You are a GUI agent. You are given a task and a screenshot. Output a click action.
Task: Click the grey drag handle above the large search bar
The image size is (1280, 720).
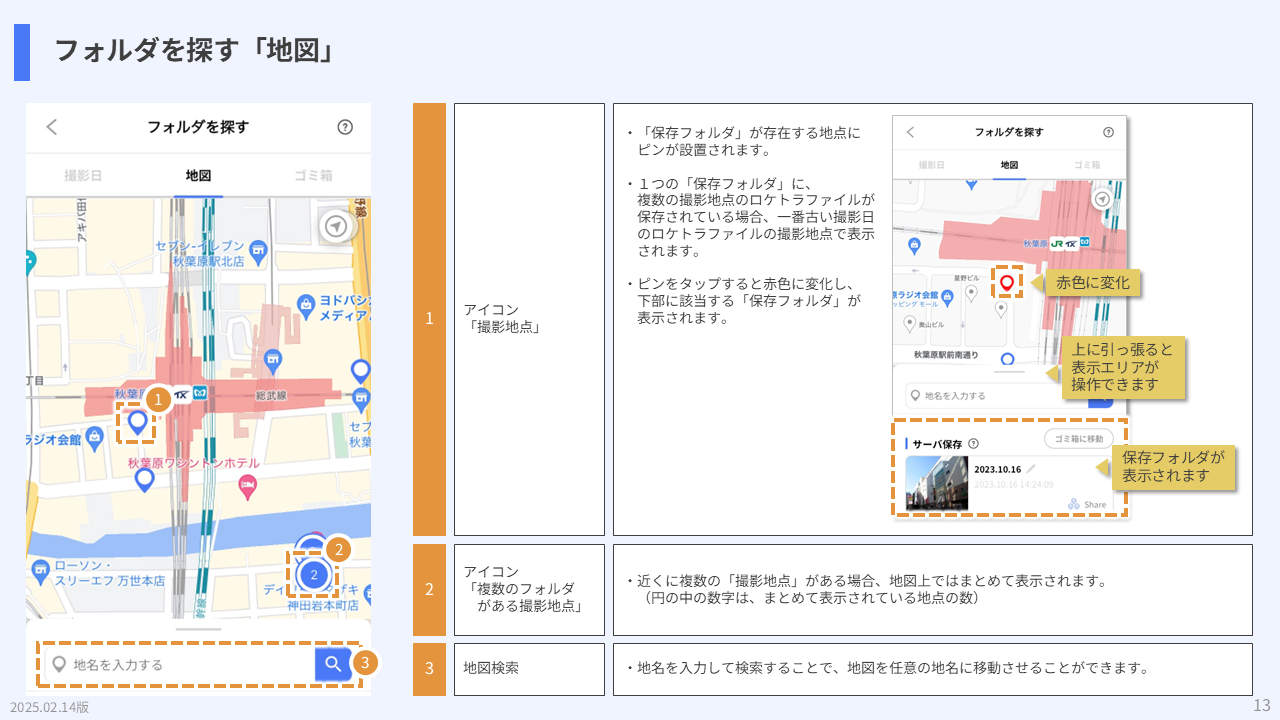tap(198, 629)
